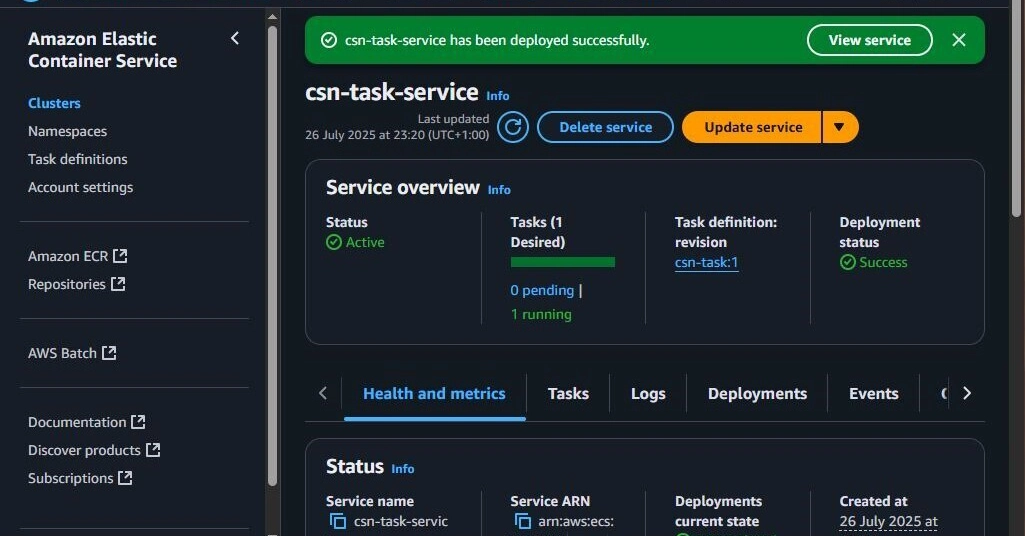Viewport: 1025px width, 536px height.
Task: Click the main page vertical scrollbar
Action: click(1016, 111)
